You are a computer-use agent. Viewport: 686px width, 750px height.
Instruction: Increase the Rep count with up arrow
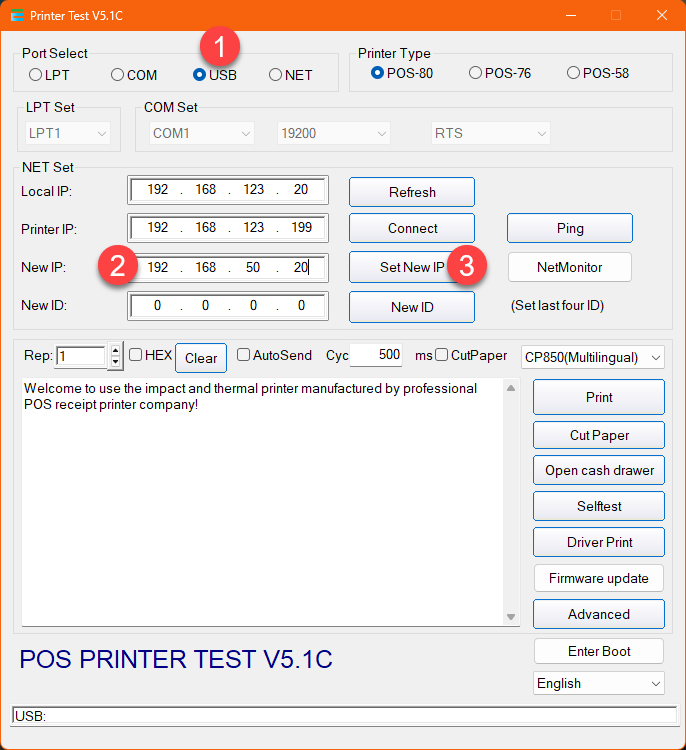[x=116, y=350]
